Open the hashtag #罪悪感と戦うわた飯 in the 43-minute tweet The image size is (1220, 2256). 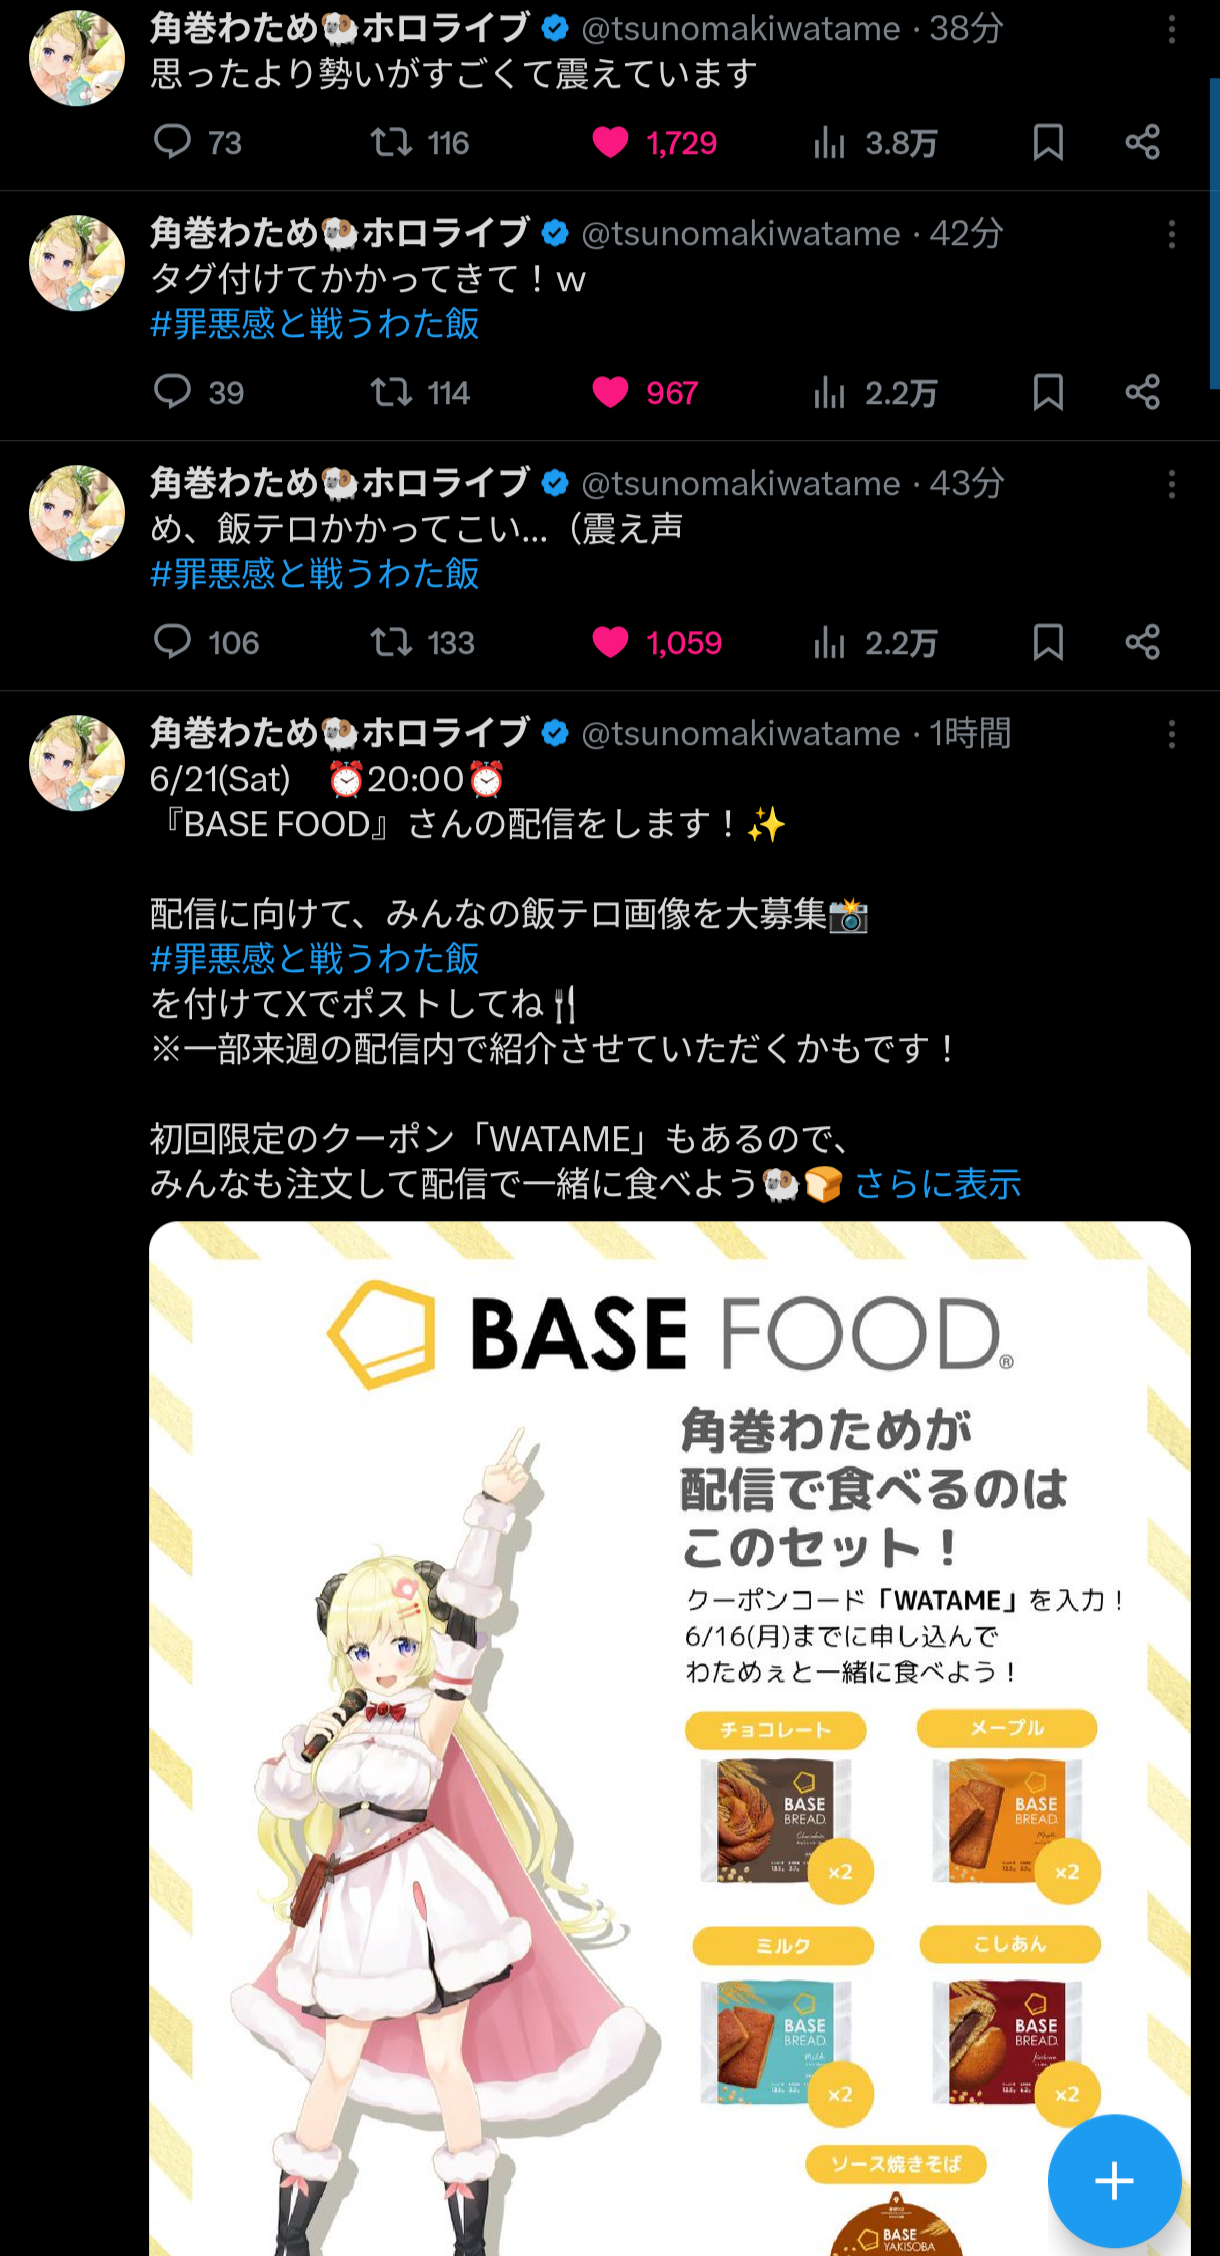314,574
